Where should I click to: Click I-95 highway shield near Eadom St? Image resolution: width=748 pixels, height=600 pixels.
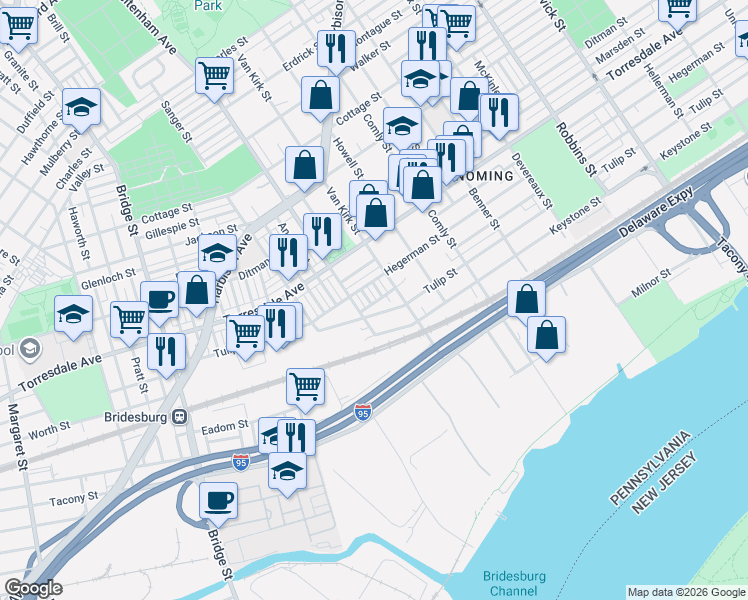(x=363, y=412)
